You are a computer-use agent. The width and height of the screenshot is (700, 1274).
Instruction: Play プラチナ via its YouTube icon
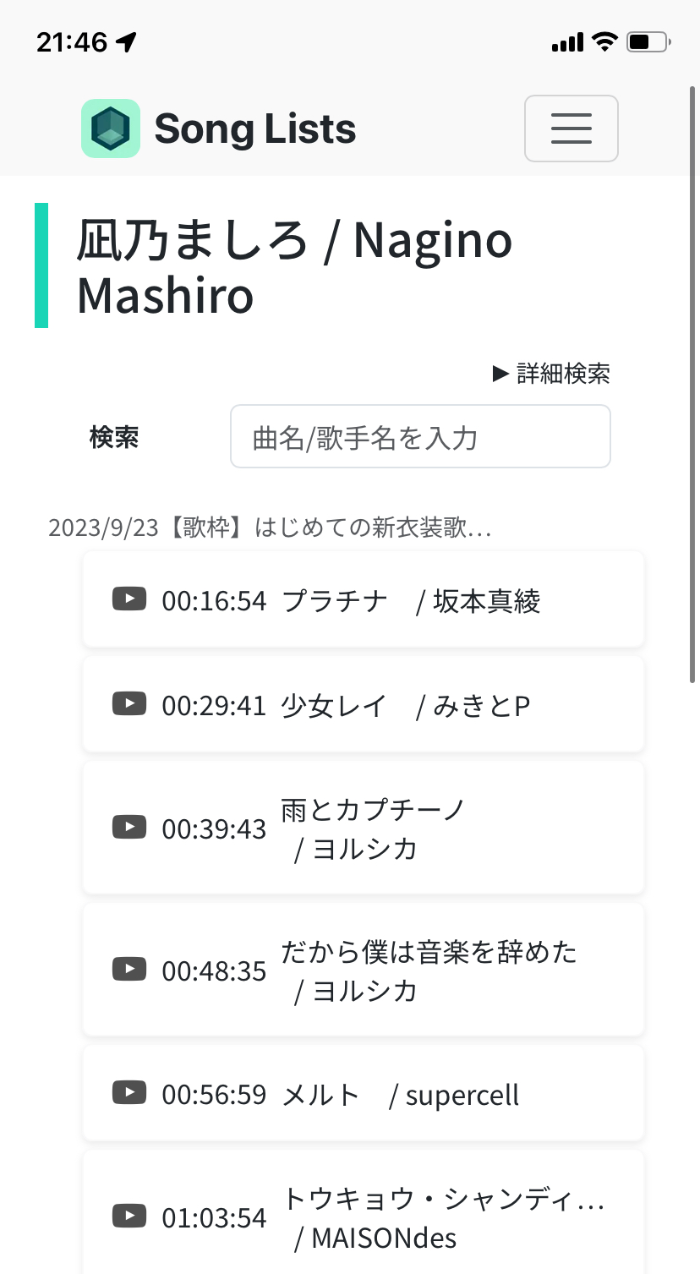coord(129,598)
